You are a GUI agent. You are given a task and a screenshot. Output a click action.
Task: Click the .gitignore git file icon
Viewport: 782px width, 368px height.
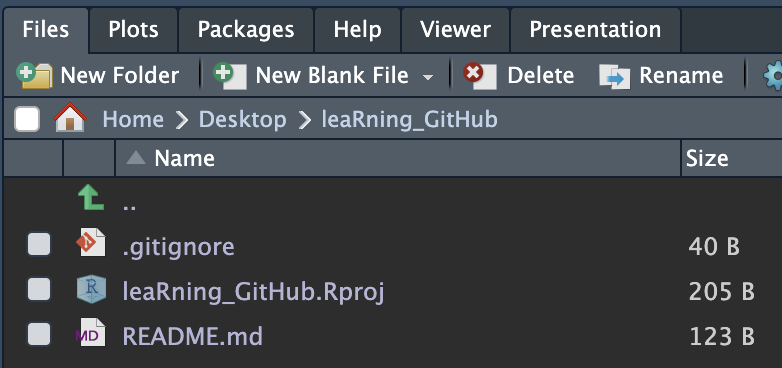point(91,242)
